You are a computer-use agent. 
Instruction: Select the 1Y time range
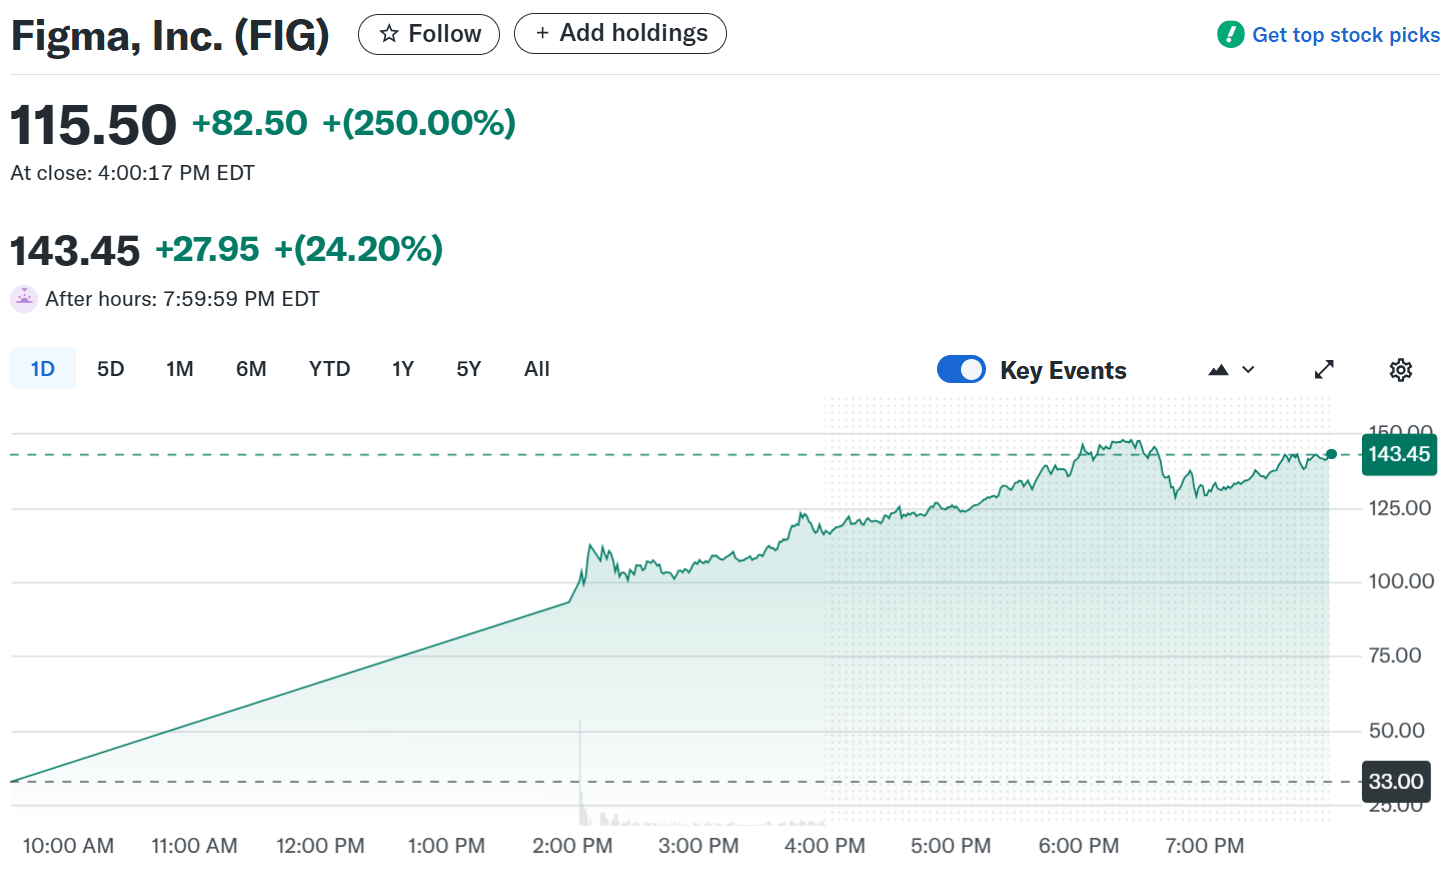click(x=403, y=369)
